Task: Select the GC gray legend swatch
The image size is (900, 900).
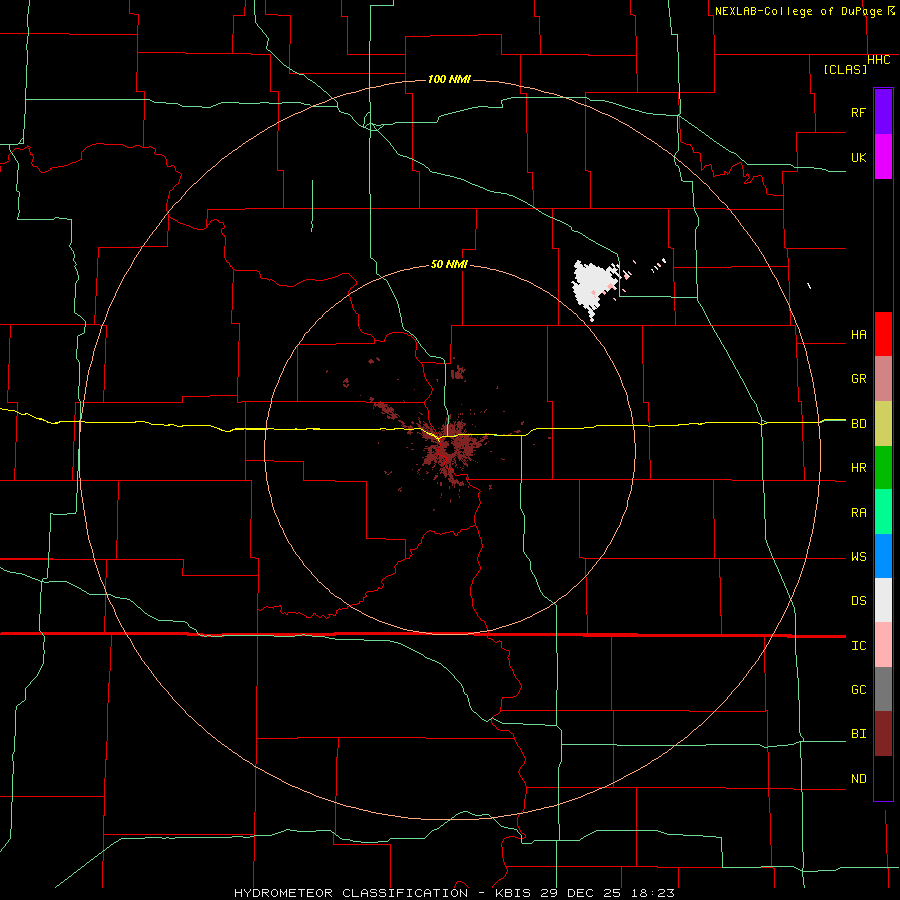Action: click(x=883, y=689)
